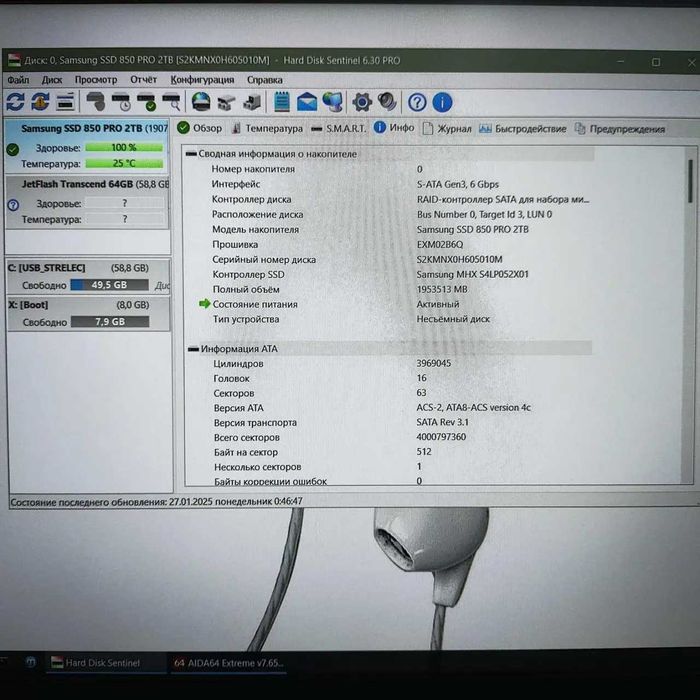Image resolution: width=700 pixels, height=700 pixels.
Task: Click the Samsung temperature bar showing 25 °C
Action: [124, 163]
